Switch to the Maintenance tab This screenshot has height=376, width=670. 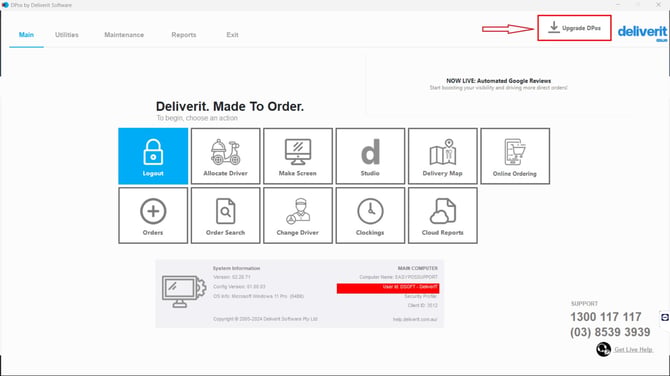coord(124,35)
